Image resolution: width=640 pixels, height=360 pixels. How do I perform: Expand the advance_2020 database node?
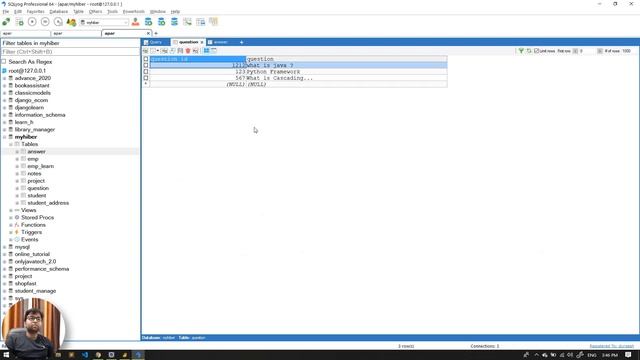tap(5, 78)
